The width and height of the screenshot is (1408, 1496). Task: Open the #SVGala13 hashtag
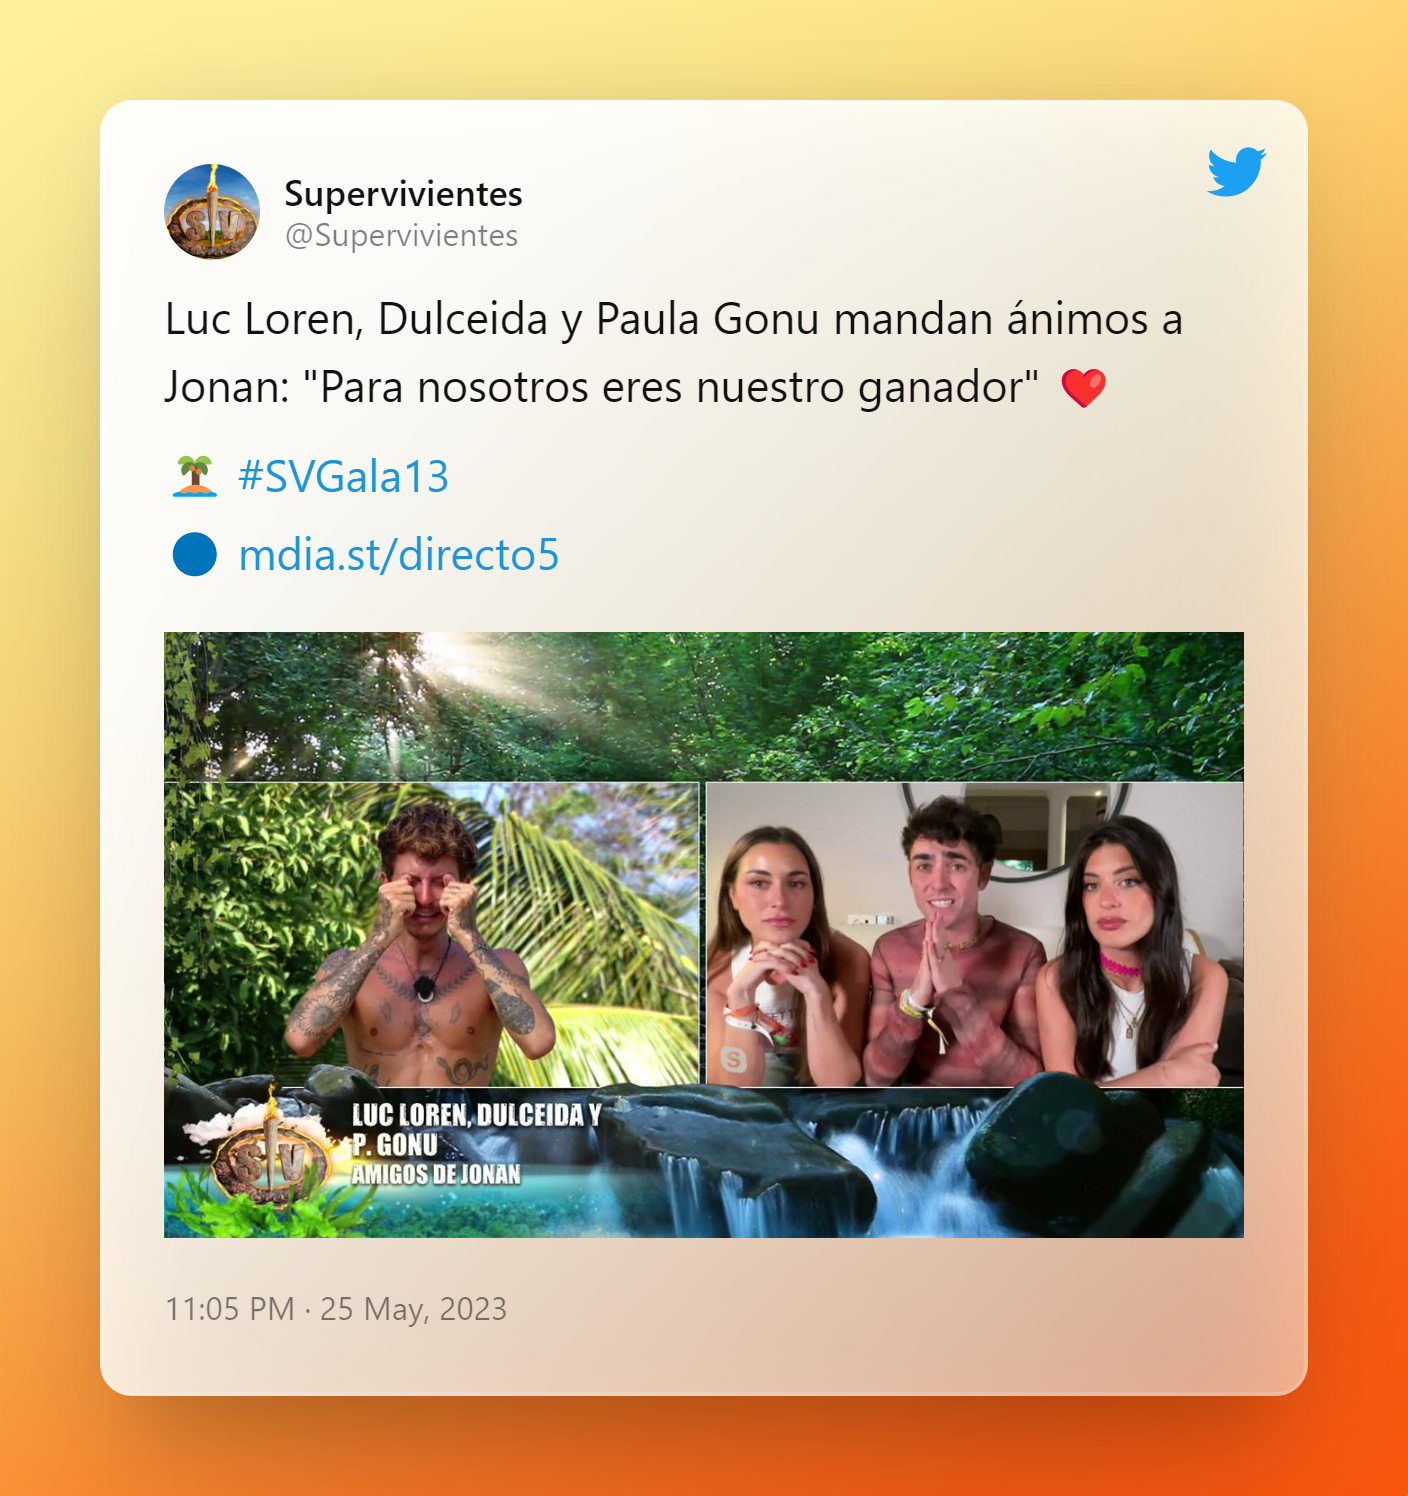343,476
